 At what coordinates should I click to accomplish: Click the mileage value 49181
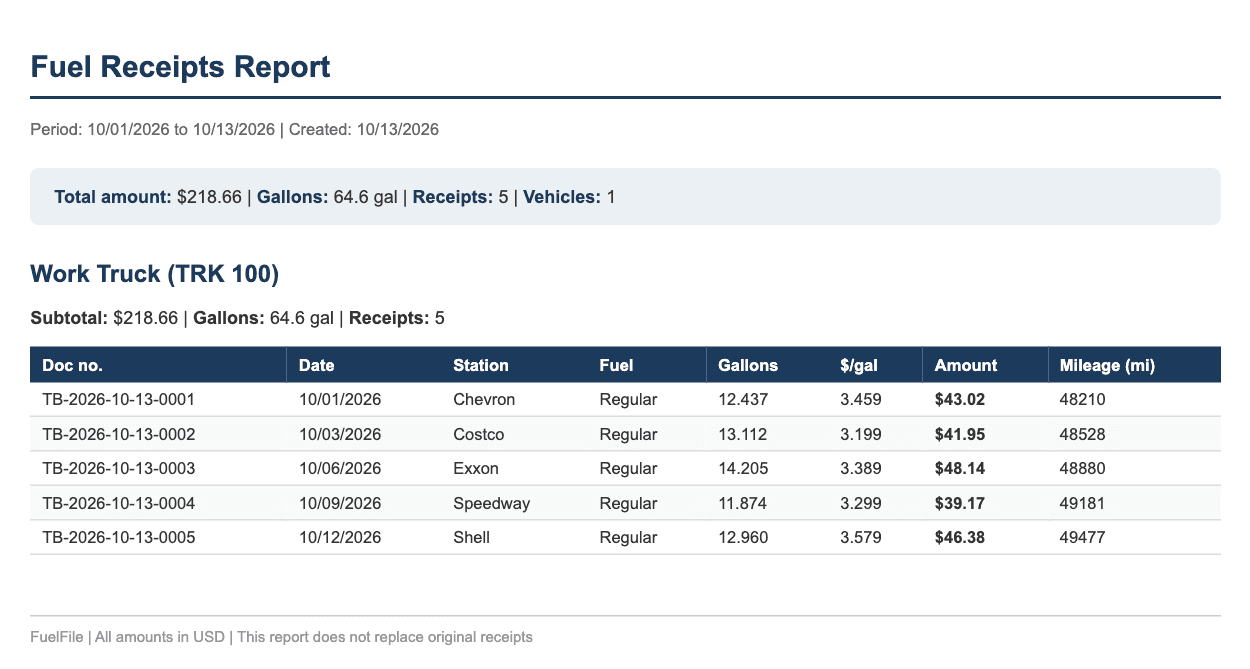(1082, 503)
